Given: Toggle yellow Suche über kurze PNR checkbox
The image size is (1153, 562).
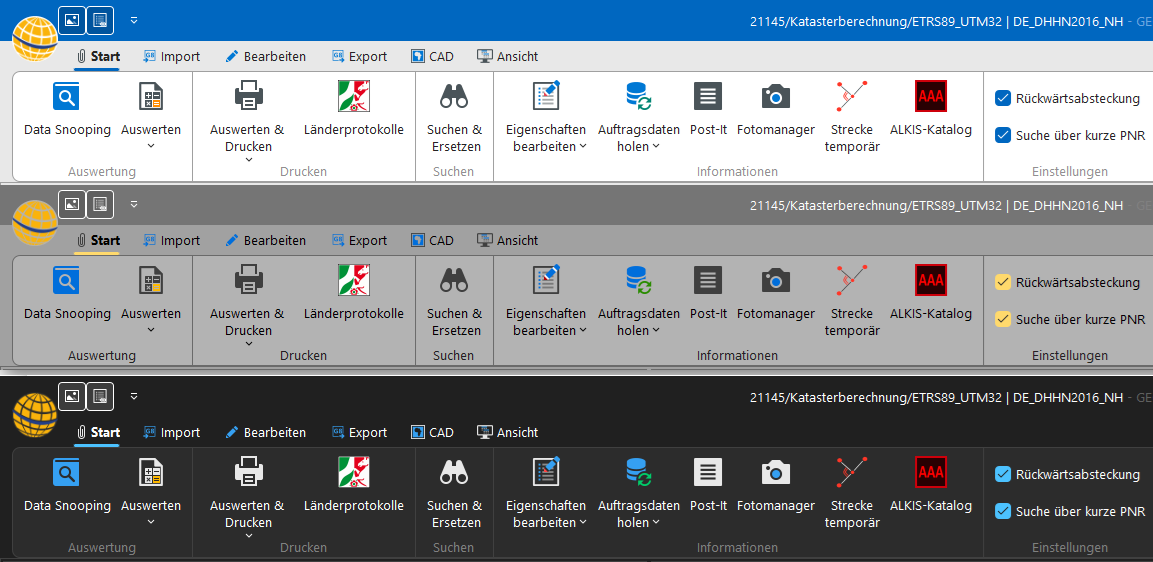Looking at the screenshot, I should coord(1002,319).
